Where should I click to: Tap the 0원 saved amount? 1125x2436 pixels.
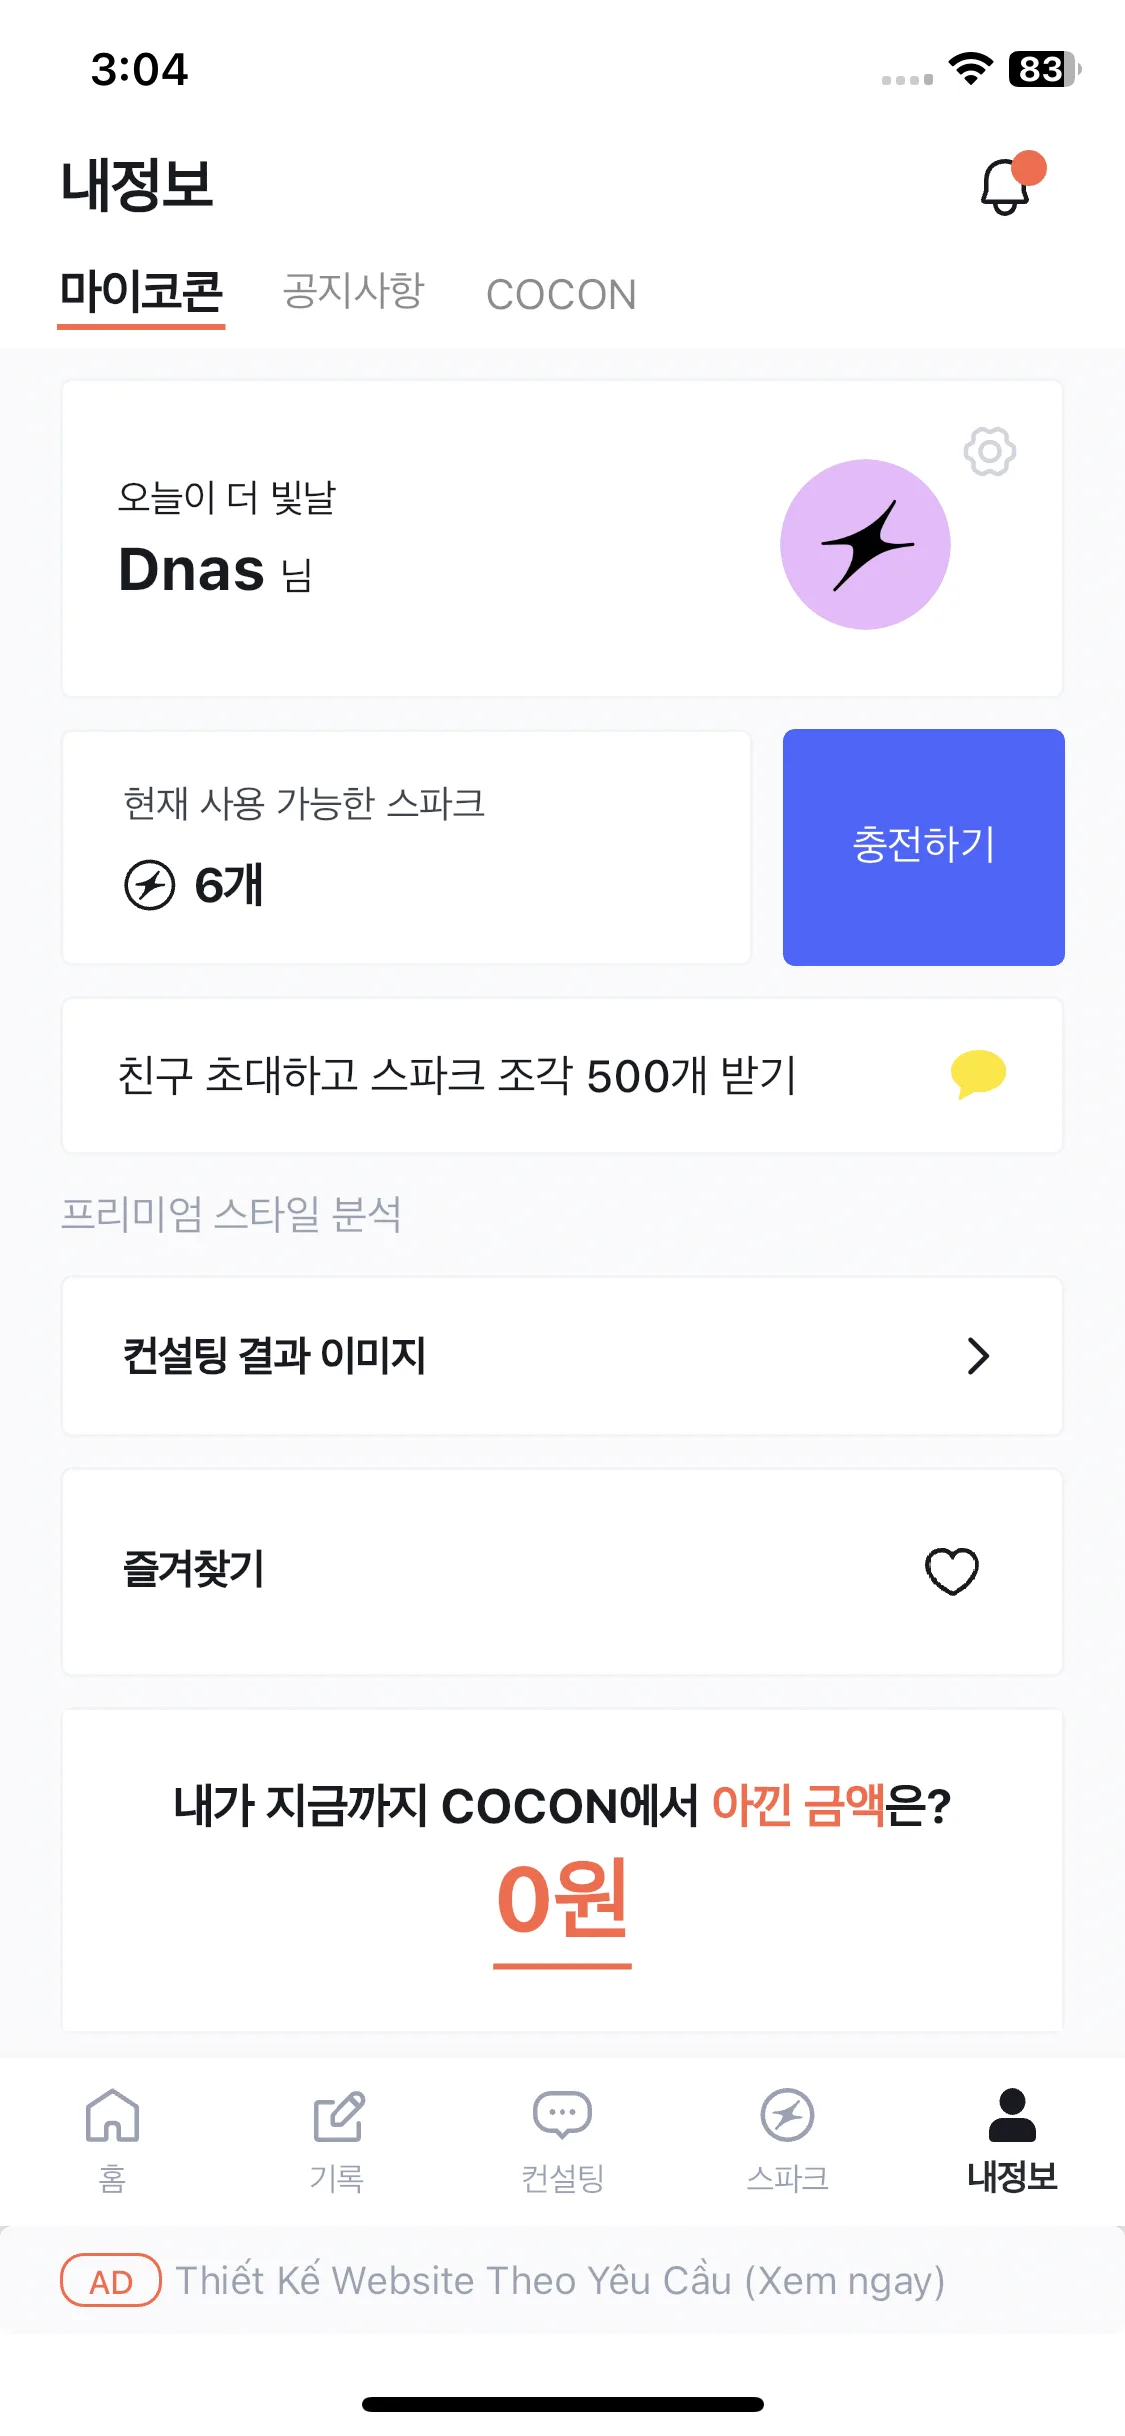tap(562, 1900)
